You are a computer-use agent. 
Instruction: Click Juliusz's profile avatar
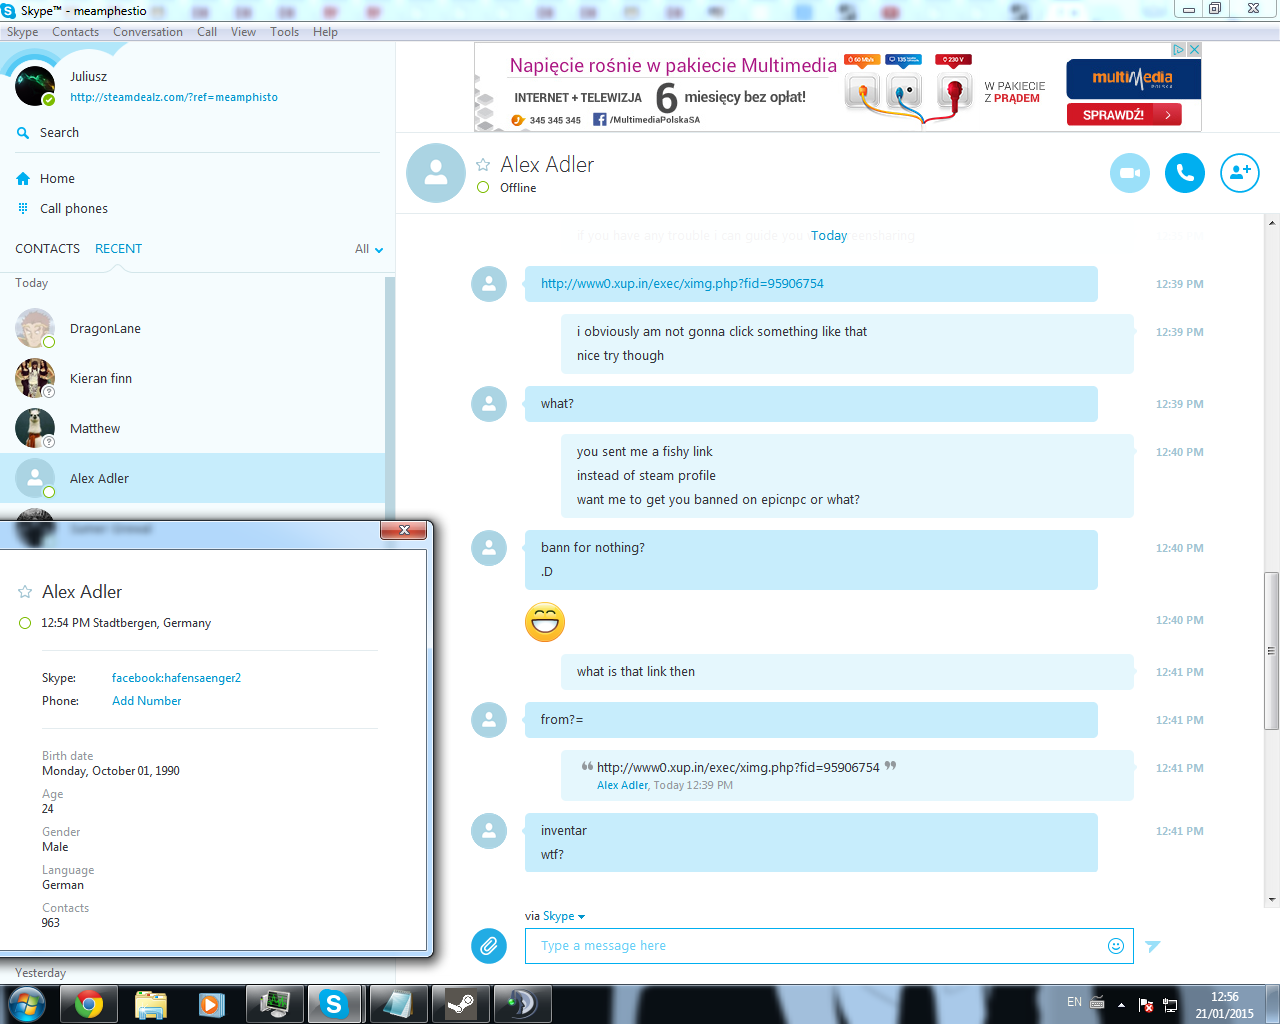pos(35,86)
